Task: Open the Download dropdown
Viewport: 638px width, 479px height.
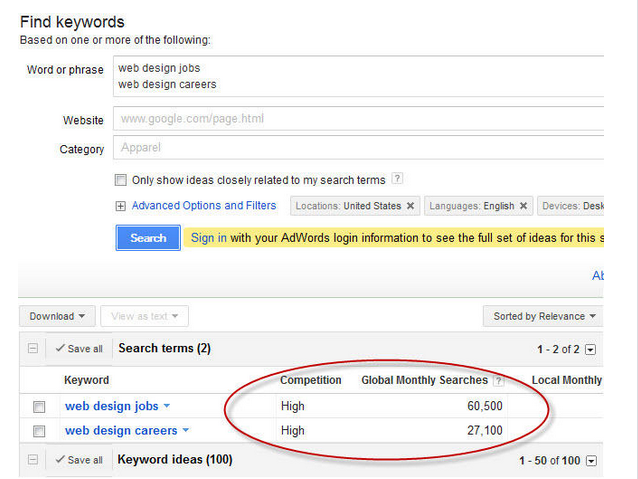Action: [57, 316]
